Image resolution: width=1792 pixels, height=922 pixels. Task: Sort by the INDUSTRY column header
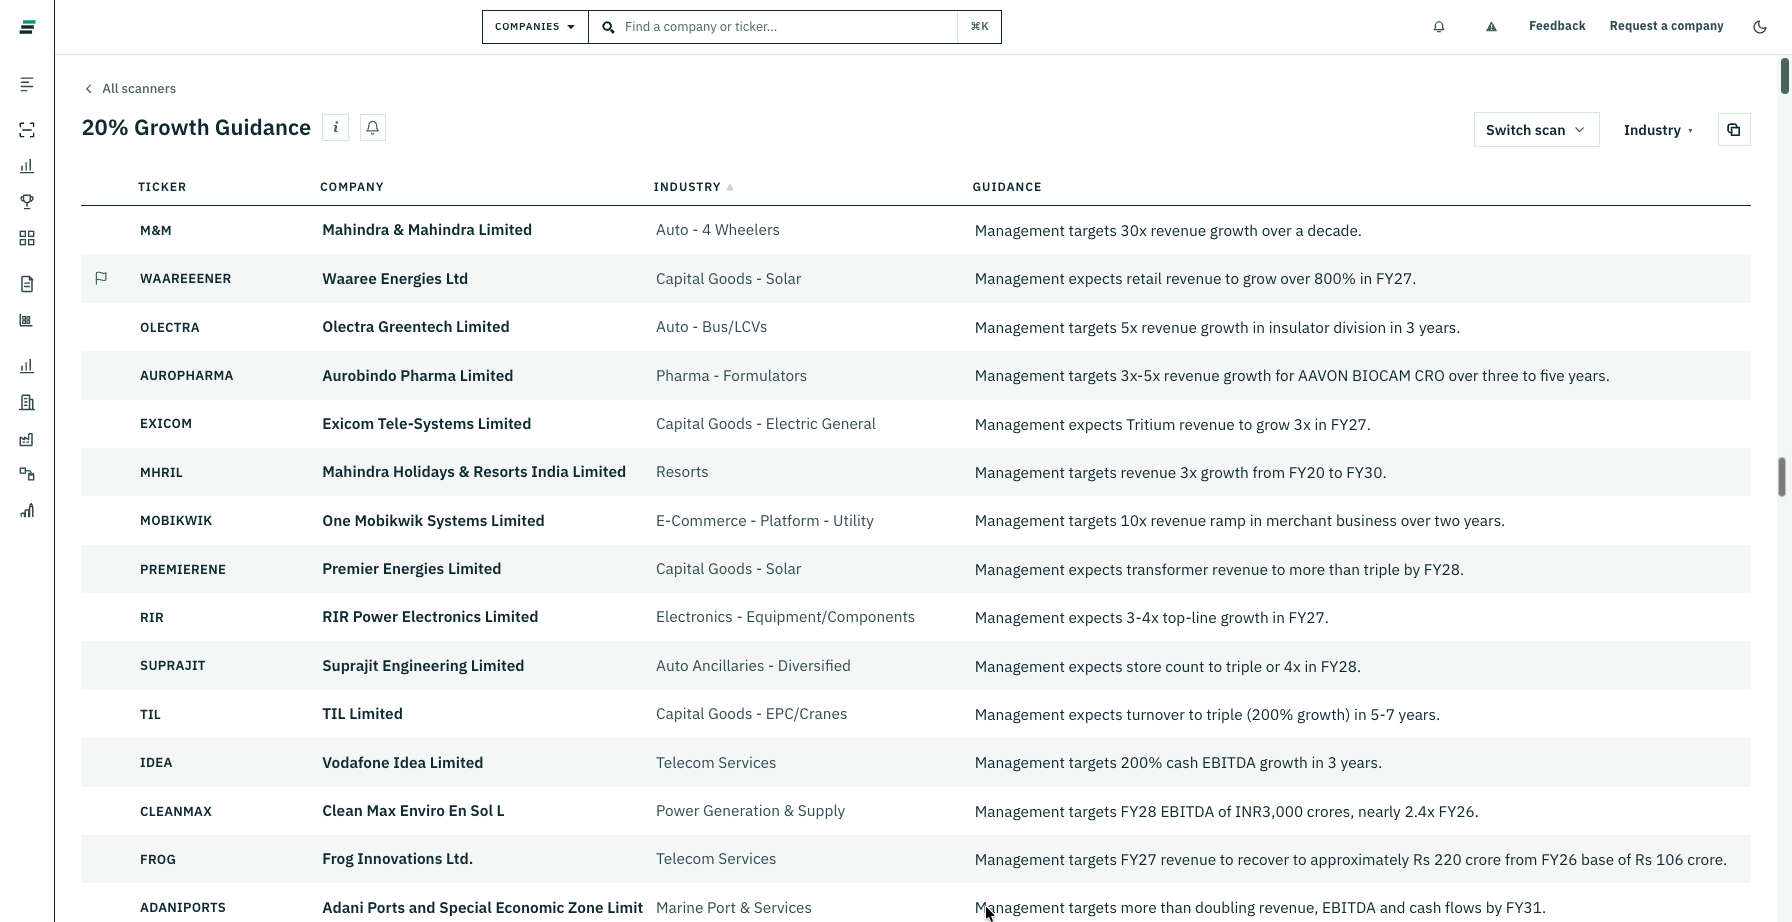(693, 187)
